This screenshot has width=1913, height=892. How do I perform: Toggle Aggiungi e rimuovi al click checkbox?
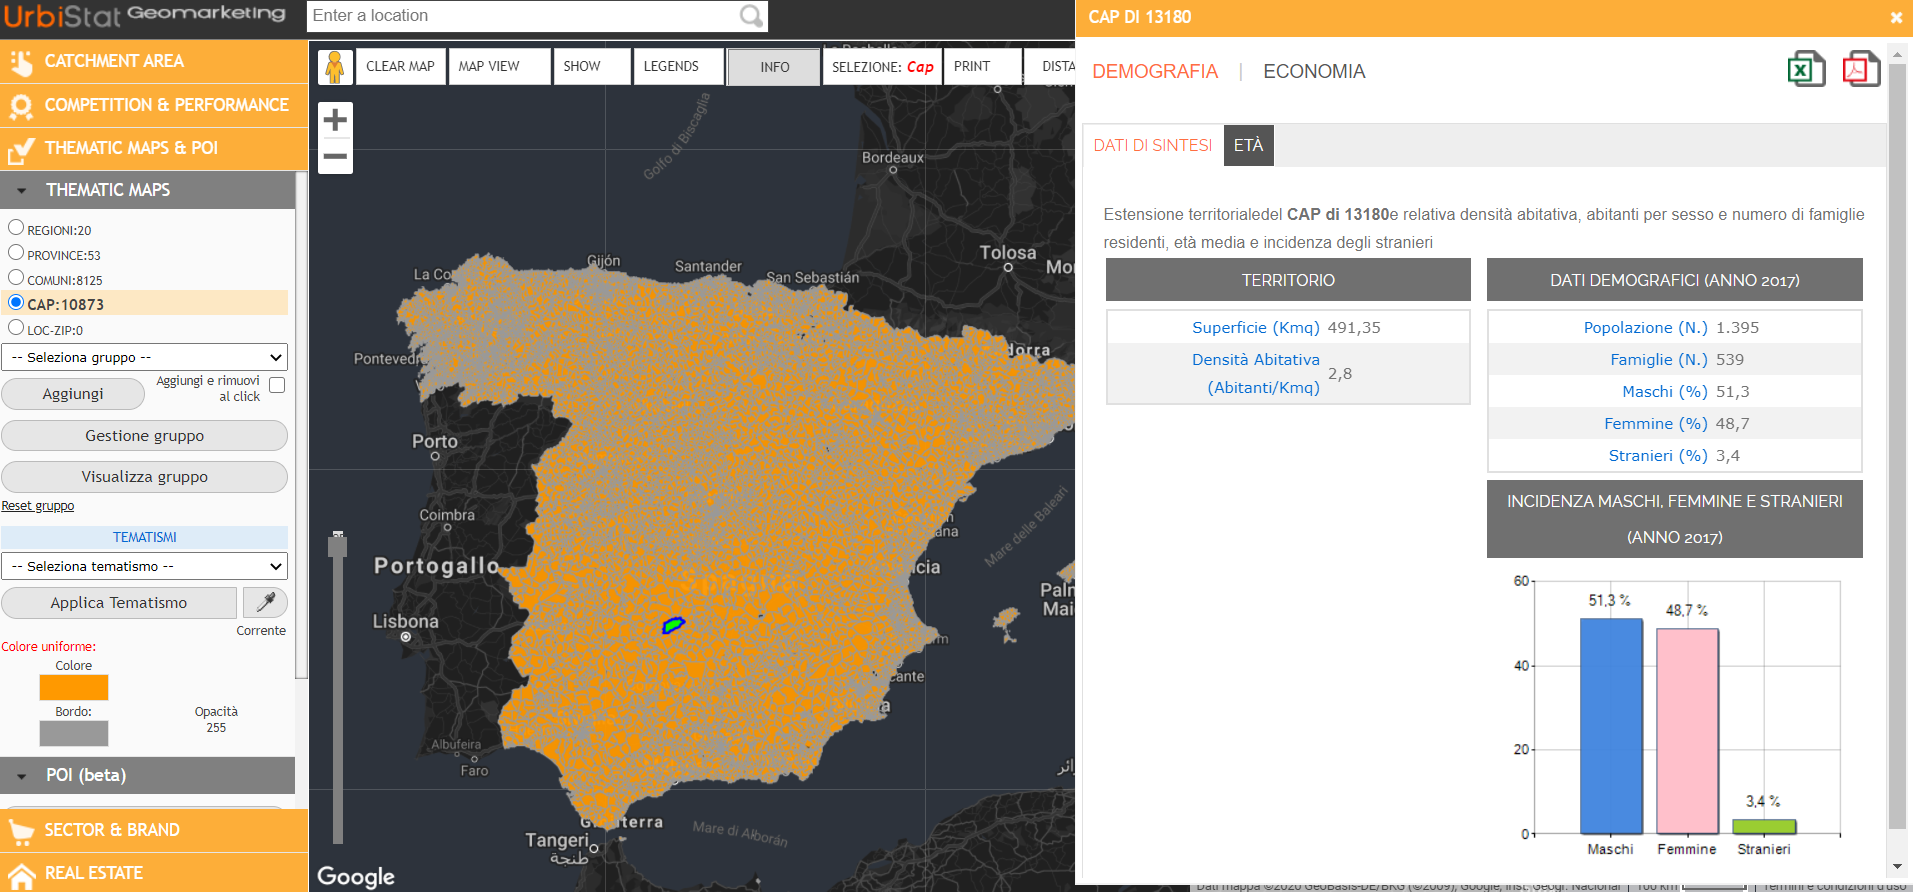tap(277, 385)
